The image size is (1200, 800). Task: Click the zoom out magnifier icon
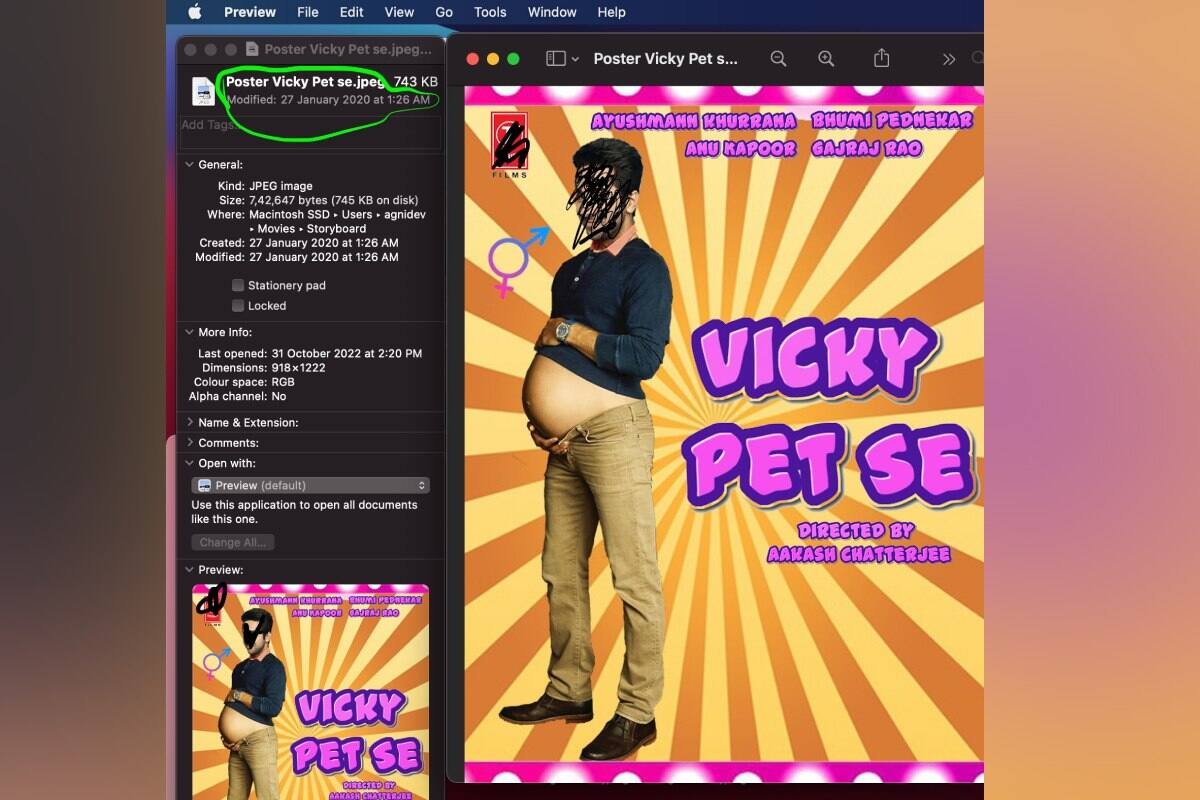point(778,59)
